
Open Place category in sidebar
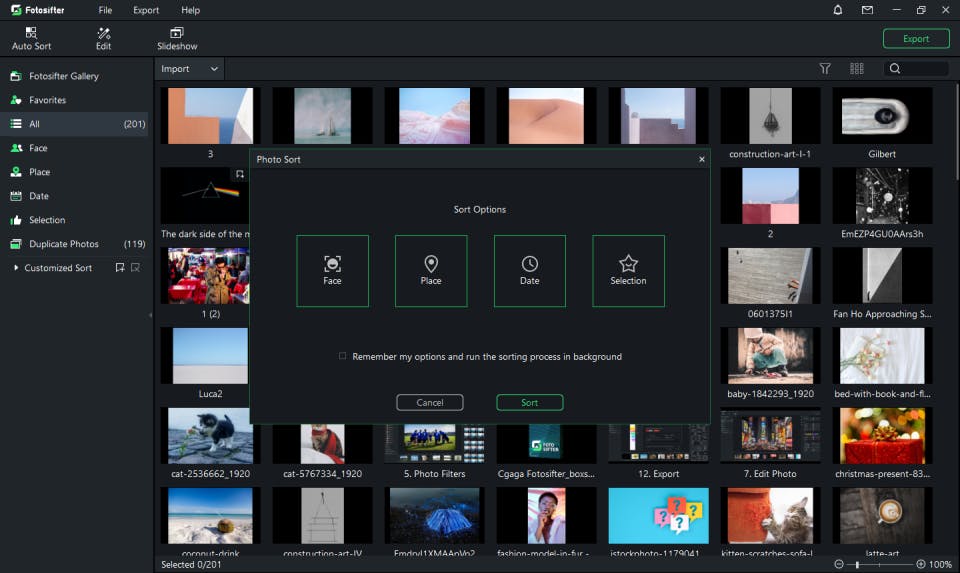click(x=74, y=171)
